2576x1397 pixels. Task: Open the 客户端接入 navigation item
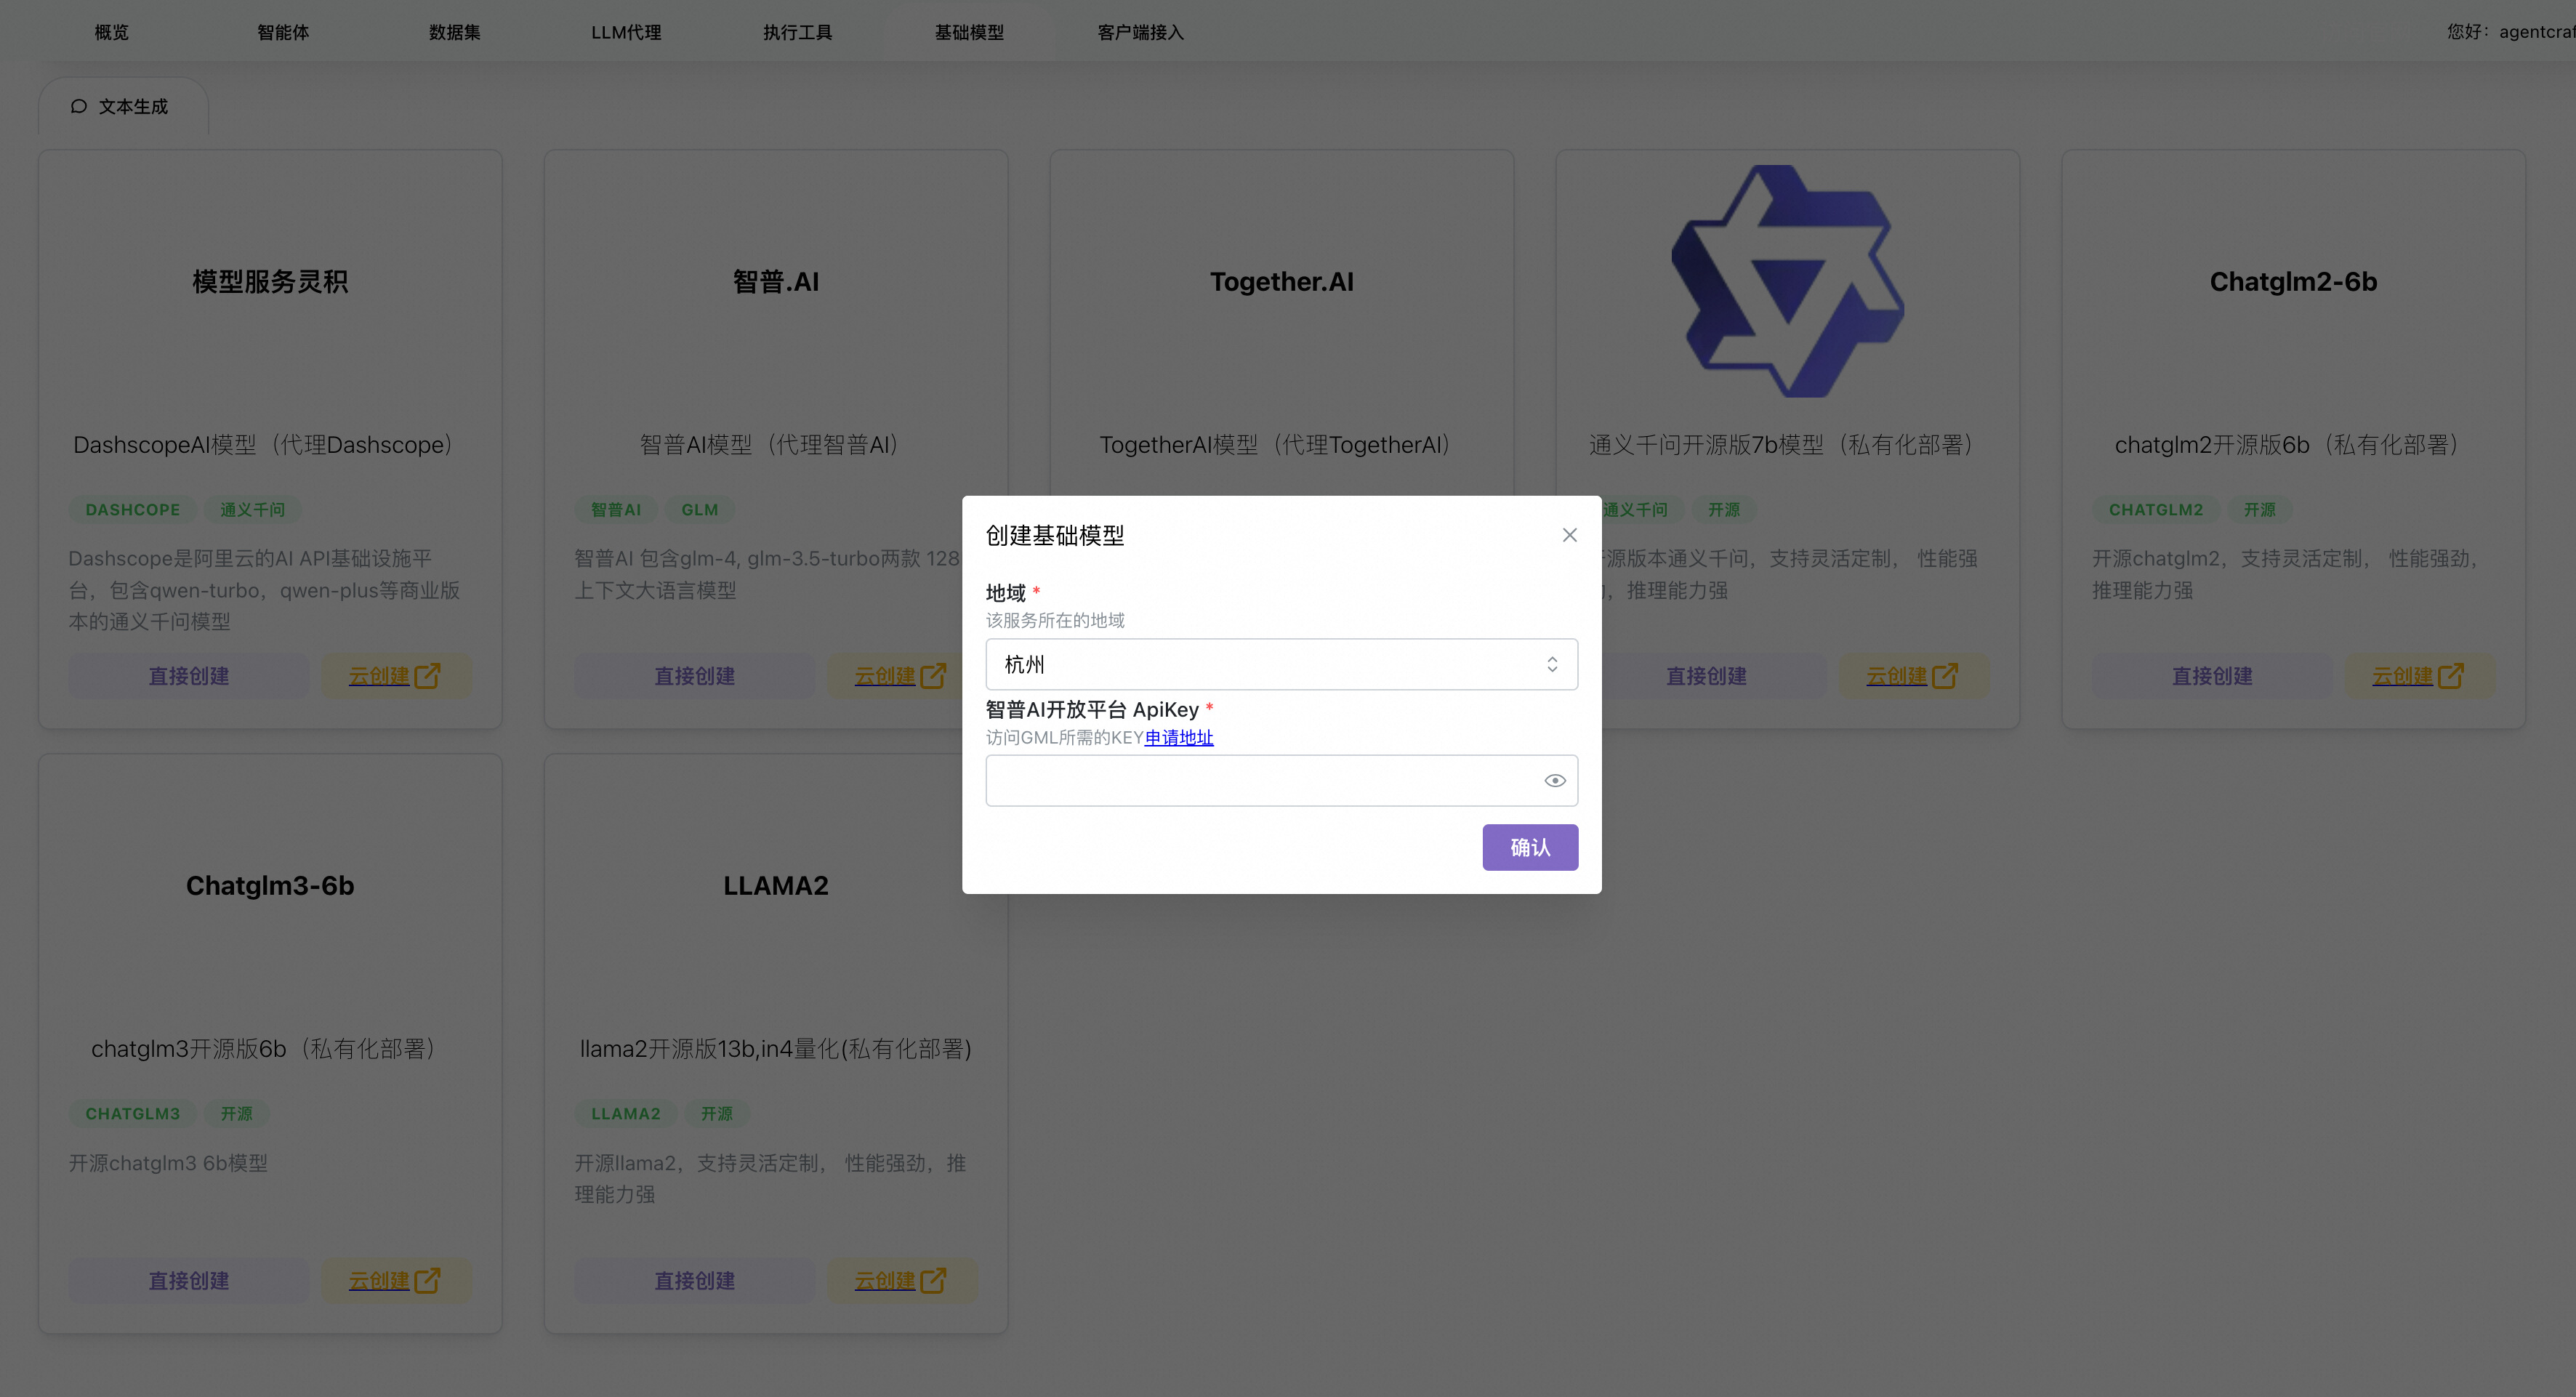pos(1140,32)
